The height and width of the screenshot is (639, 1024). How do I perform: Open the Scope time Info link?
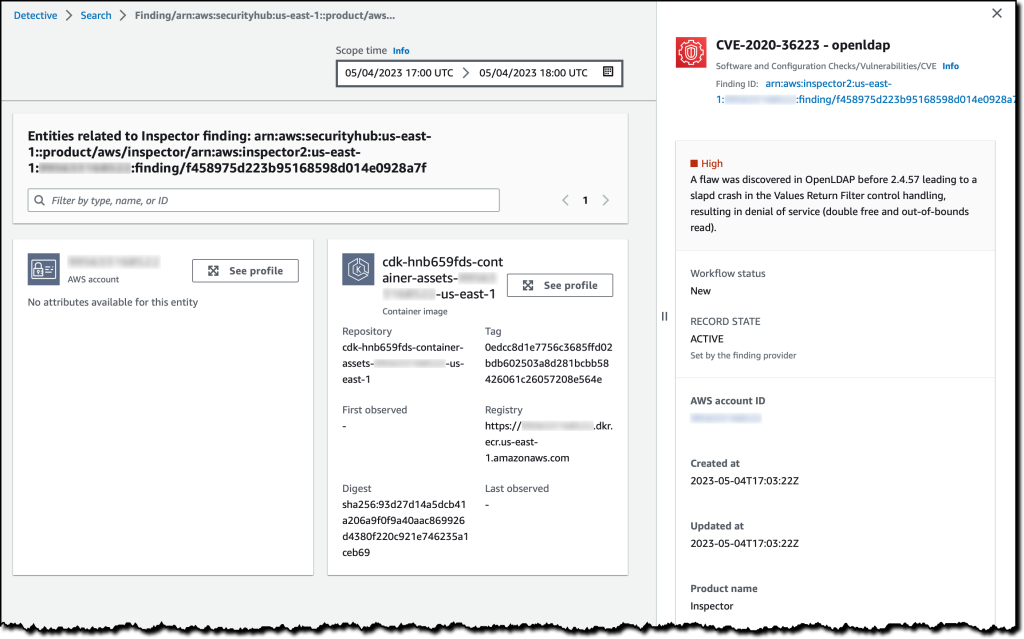[x=401, y=50]
